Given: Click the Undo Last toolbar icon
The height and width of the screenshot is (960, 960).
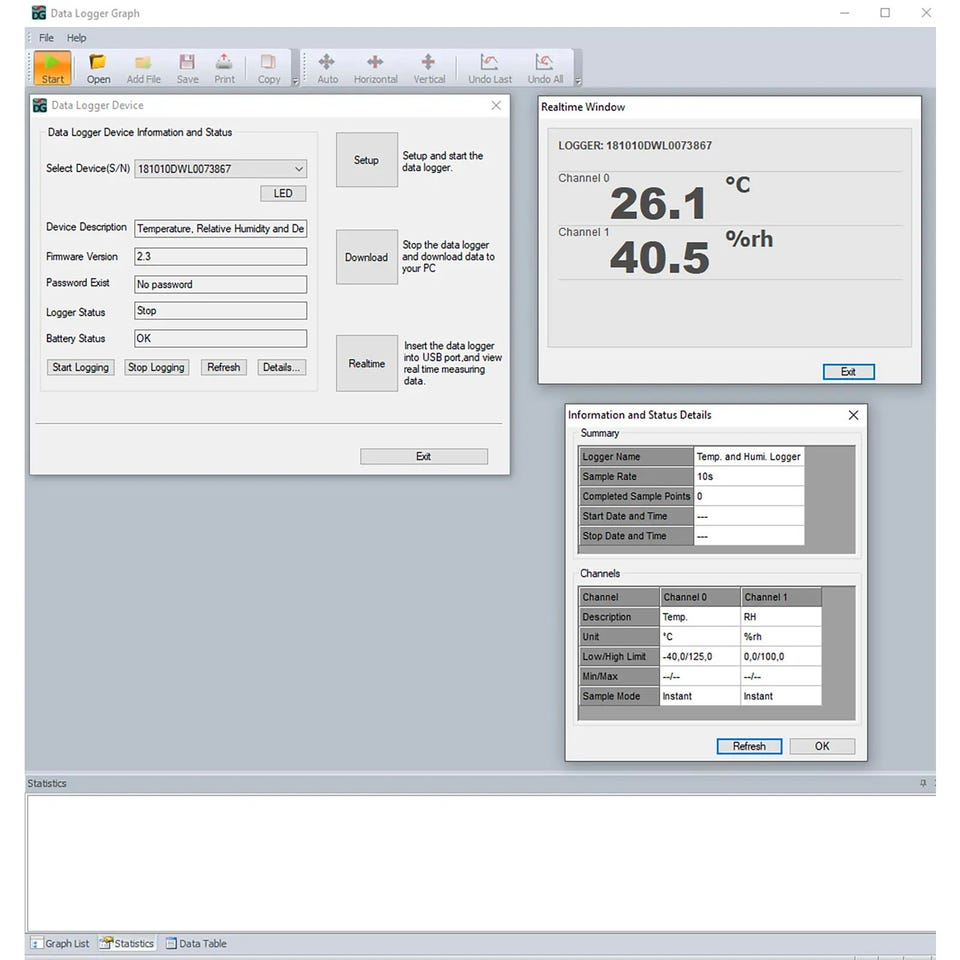Looking at the screenshot, I should pos(490,68).
